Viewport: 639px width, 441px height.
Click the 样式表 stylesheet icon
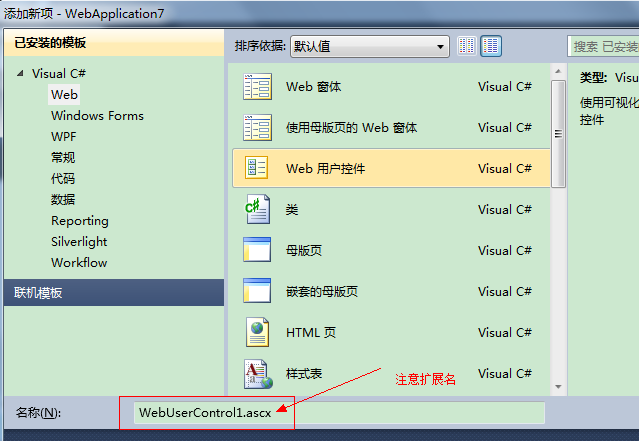[258, 374]
